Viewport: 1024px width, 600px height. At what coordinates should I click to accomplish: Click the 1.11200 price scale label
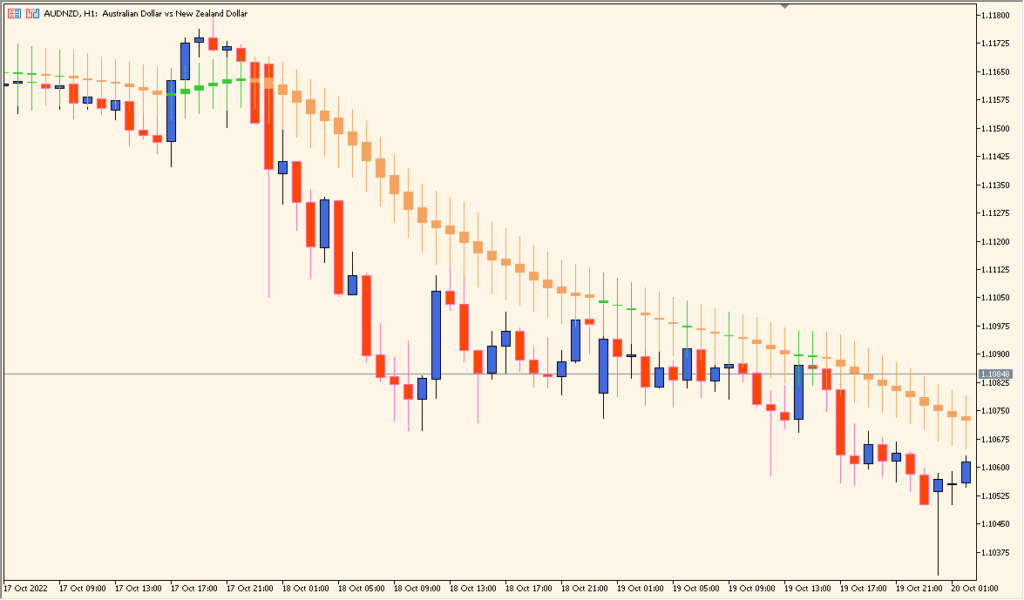point(998,241)
